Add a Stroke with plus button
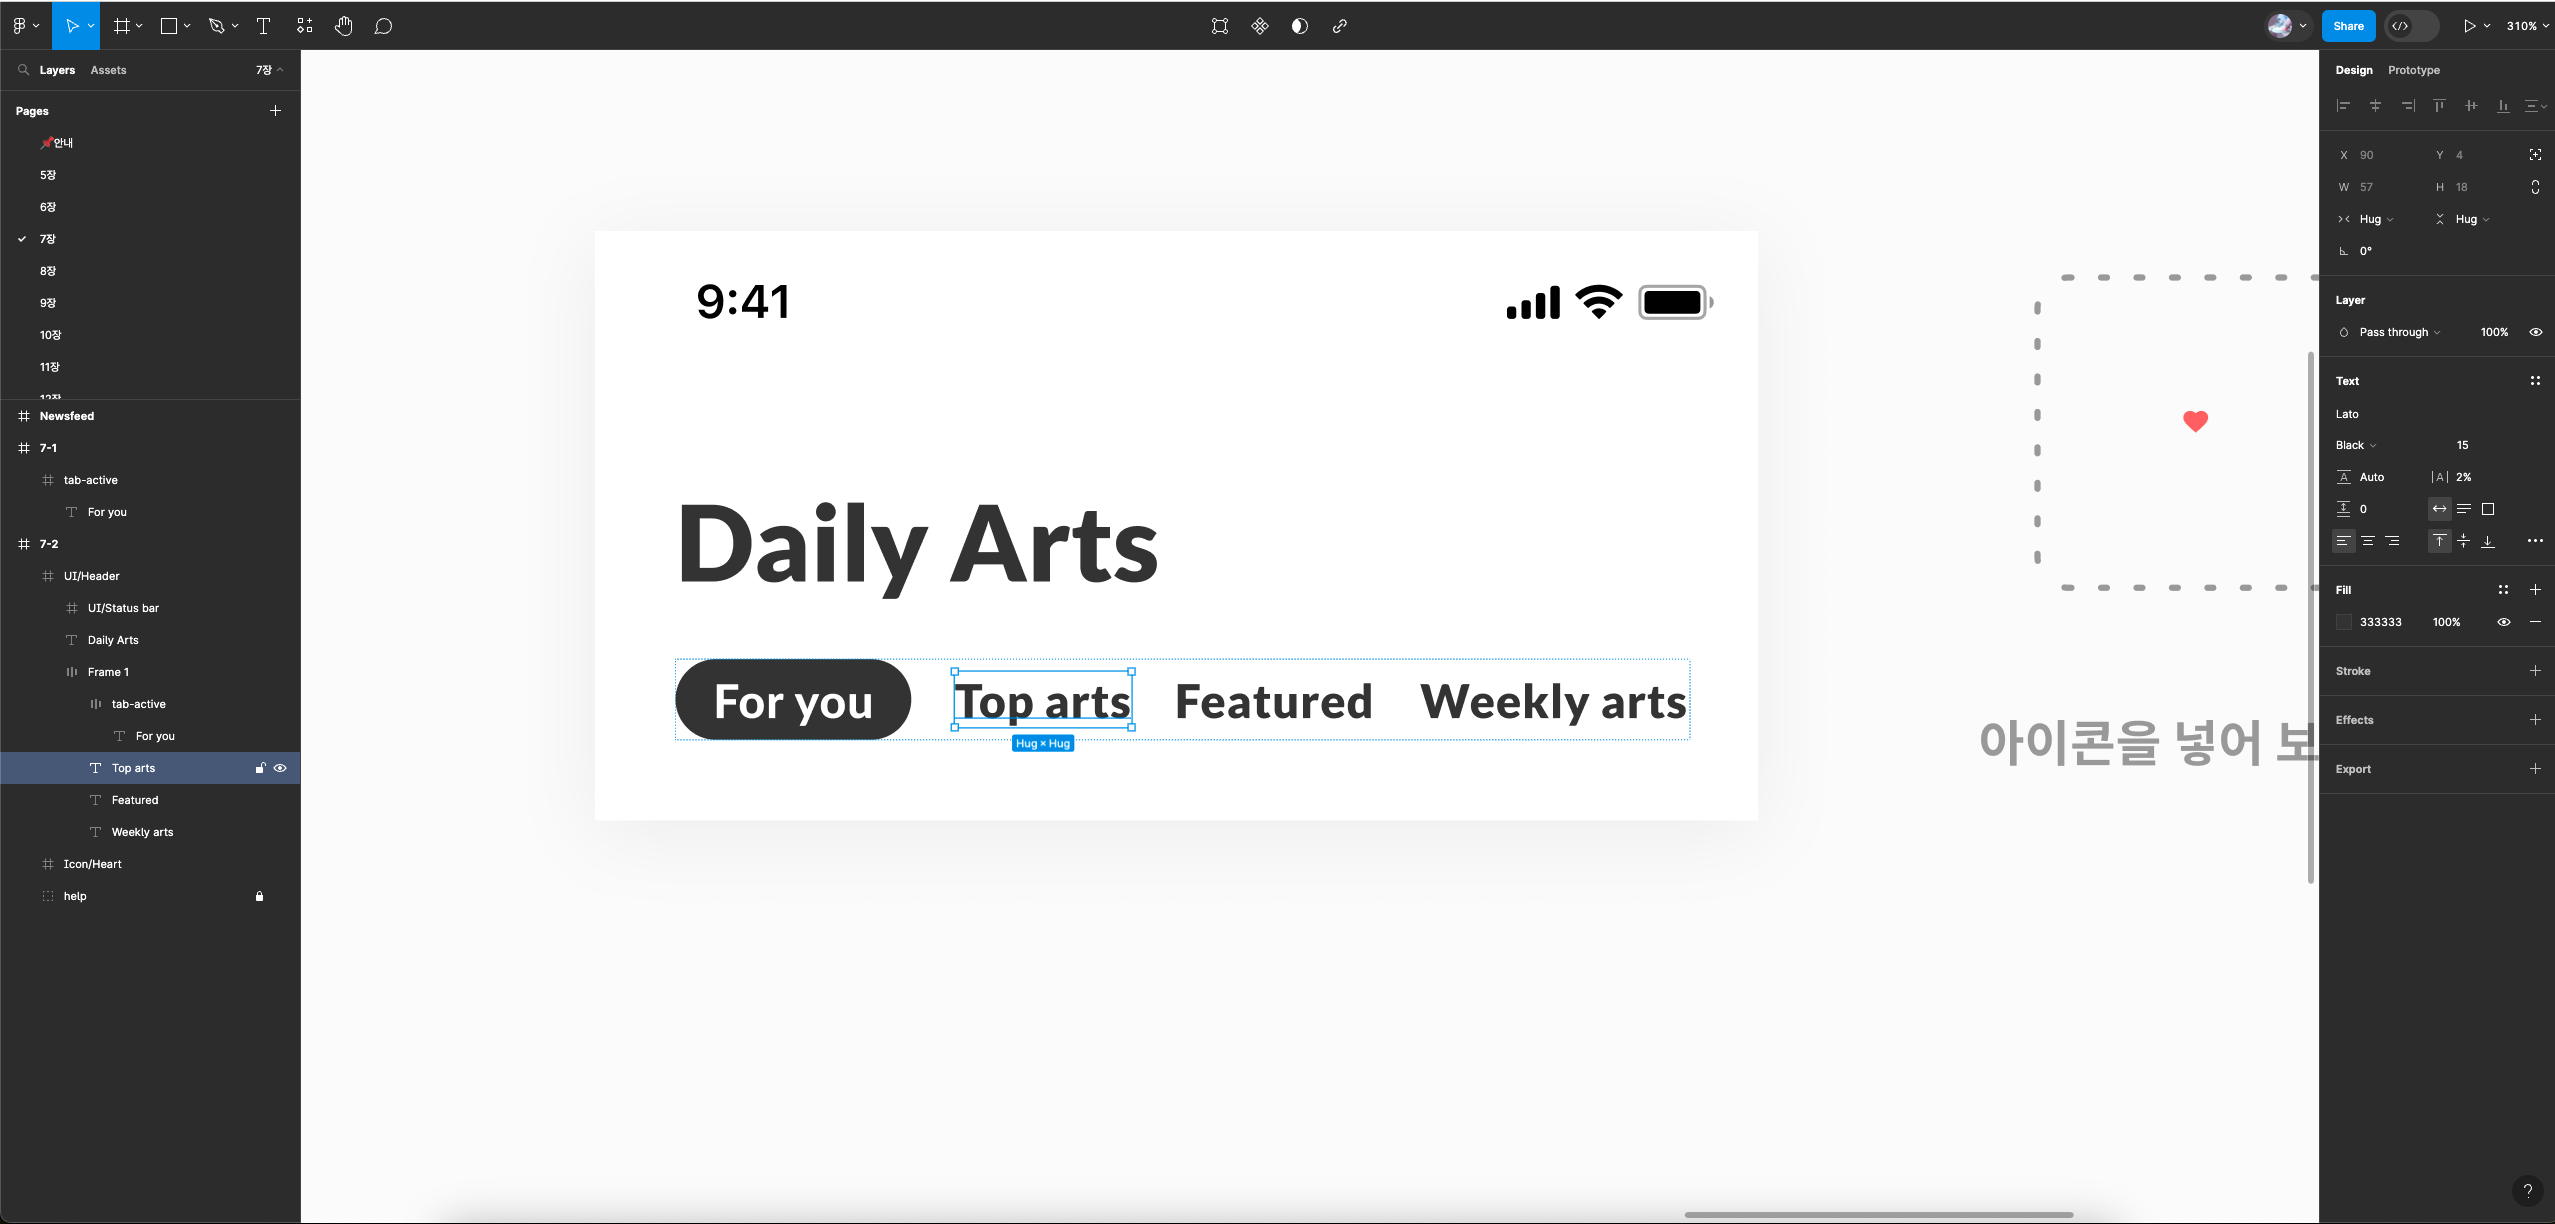Viewport: 2555px width, 1224px height. pos(2535,671)
